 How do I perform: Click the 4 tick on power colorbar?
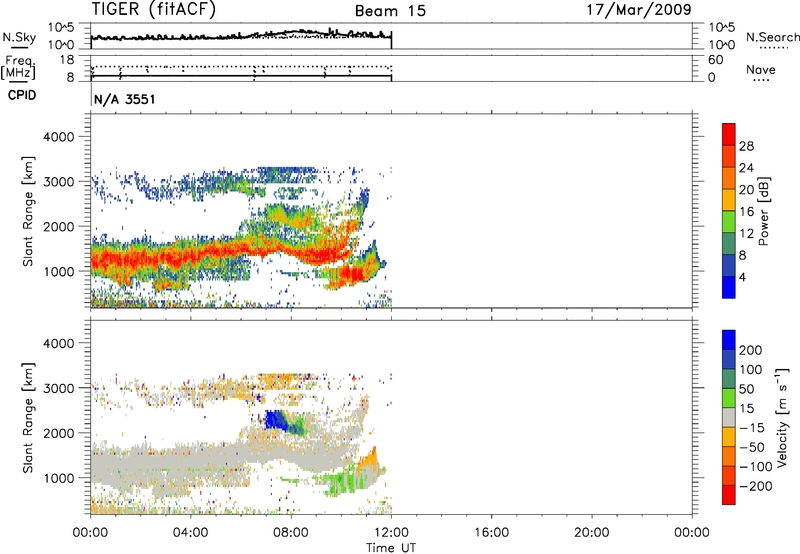click(x=742, y=277)
